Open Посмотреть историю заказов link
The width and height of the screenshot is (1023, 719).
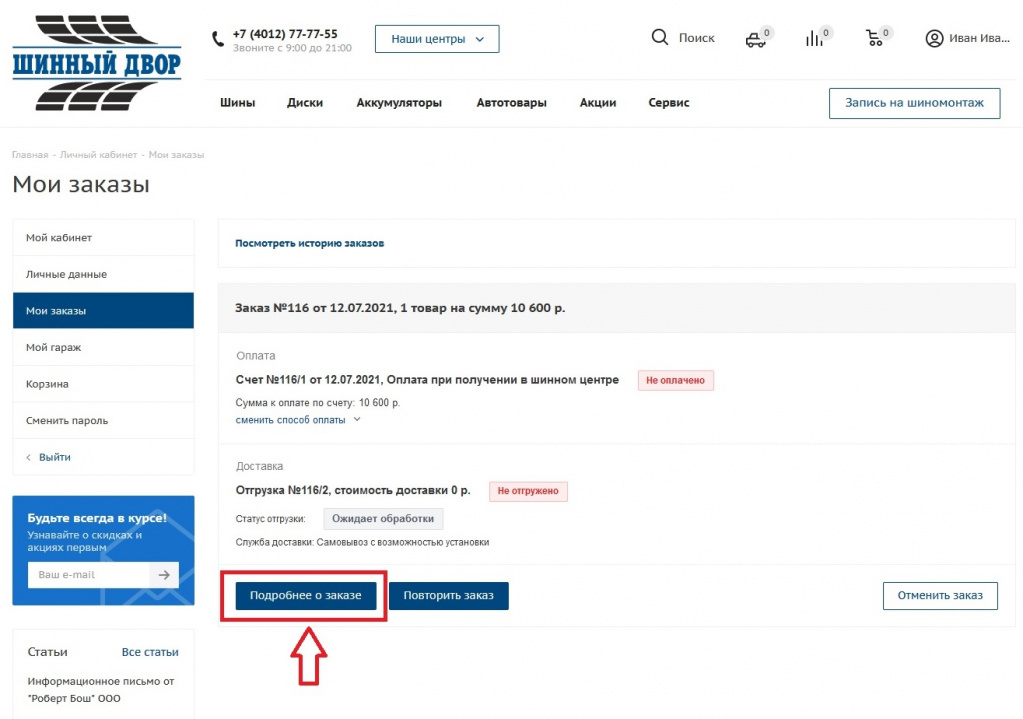click(309, 243)
